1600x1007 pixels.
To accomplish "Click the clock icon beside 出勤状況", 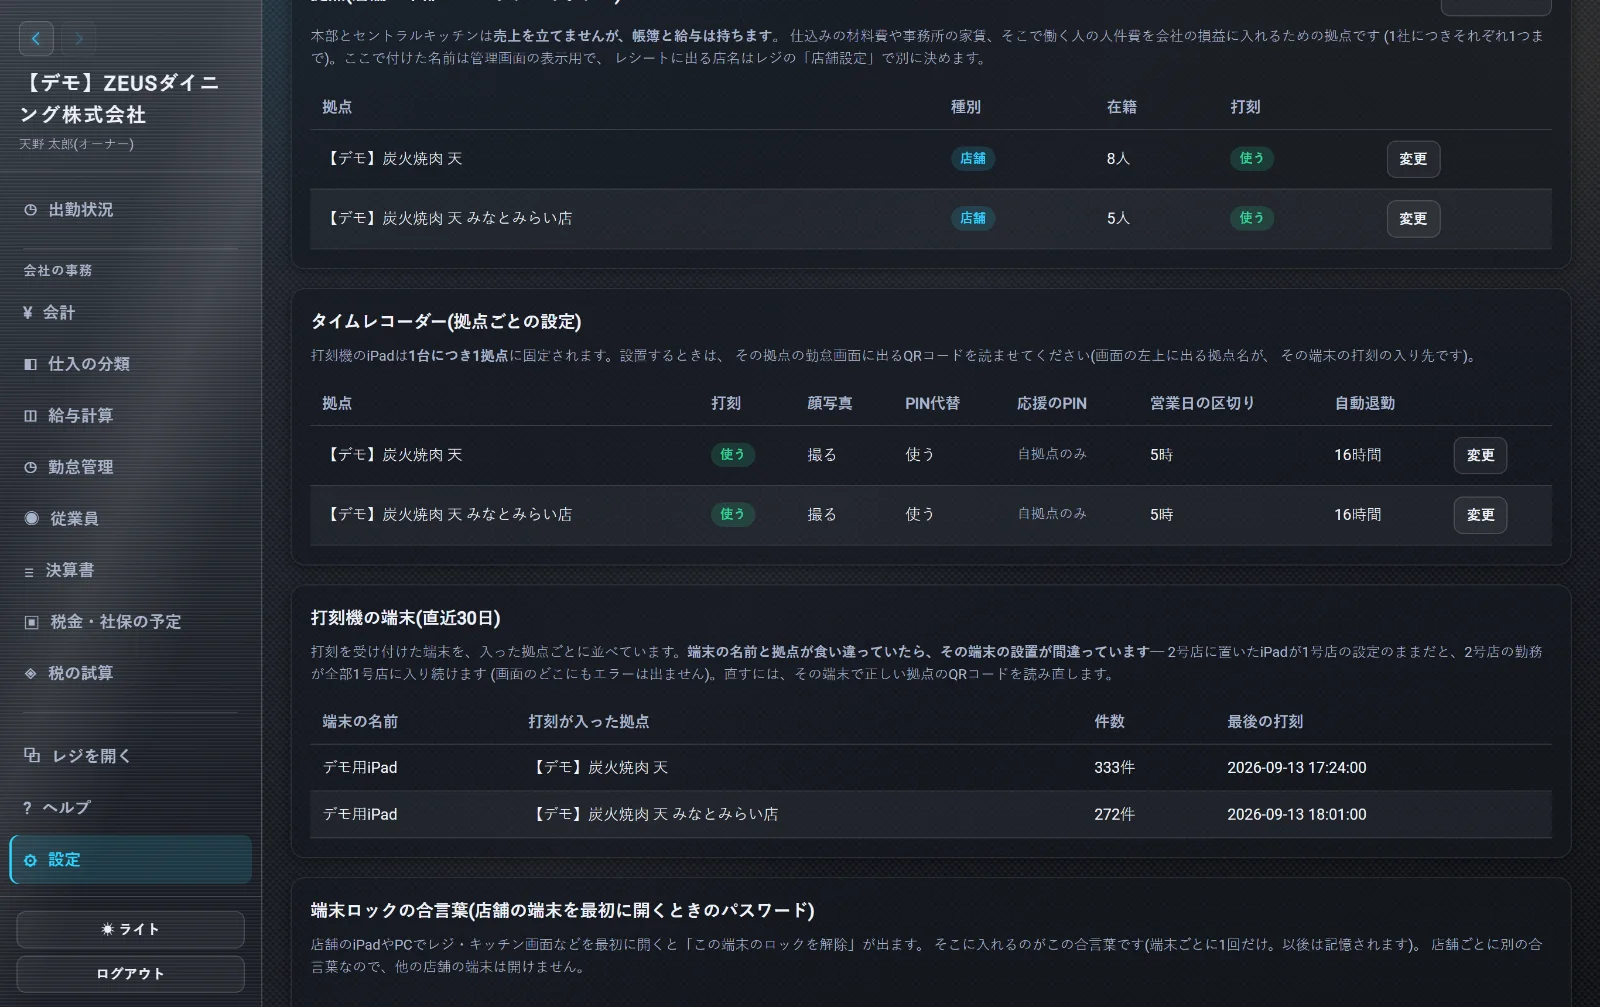I will (30, 210).
